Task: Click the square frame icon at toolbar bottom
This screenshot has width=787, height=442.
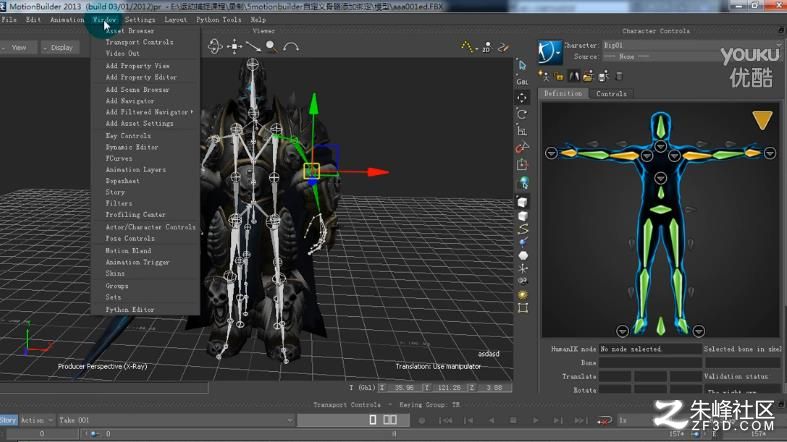Action: 522,308
